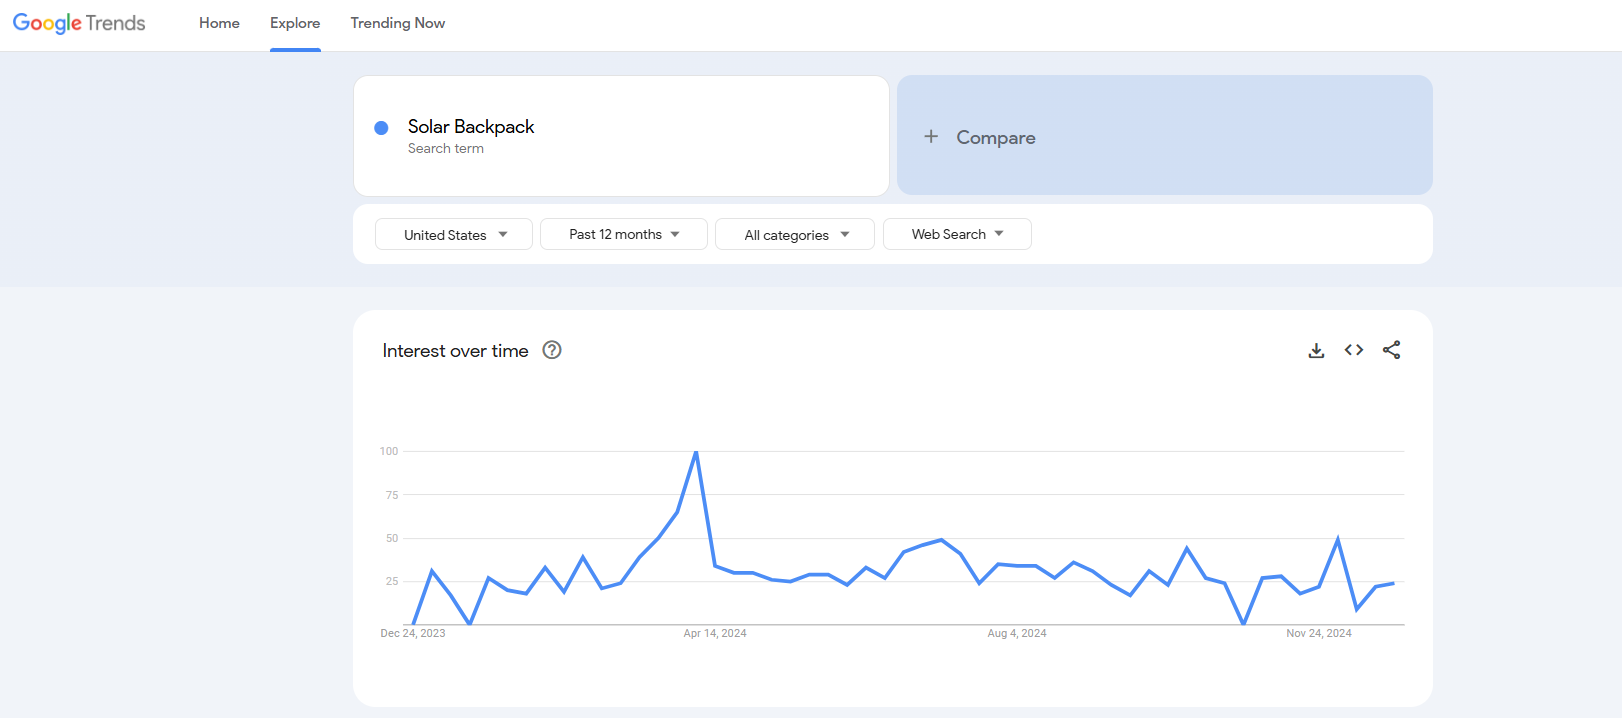Open the All categories dropdown
The width and height of the screenshot is (1622, 718).
[x=795, y=234]
